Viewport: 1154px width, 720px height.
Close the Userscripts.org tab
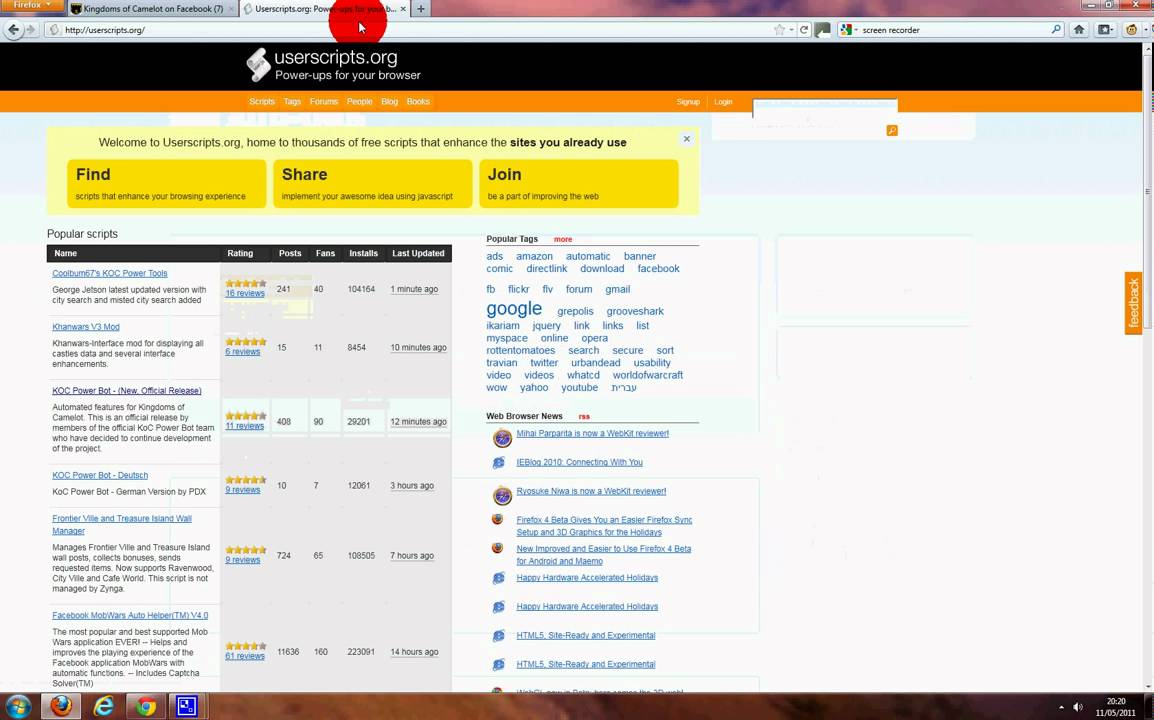pyautogui.click(x=403, y=9)
